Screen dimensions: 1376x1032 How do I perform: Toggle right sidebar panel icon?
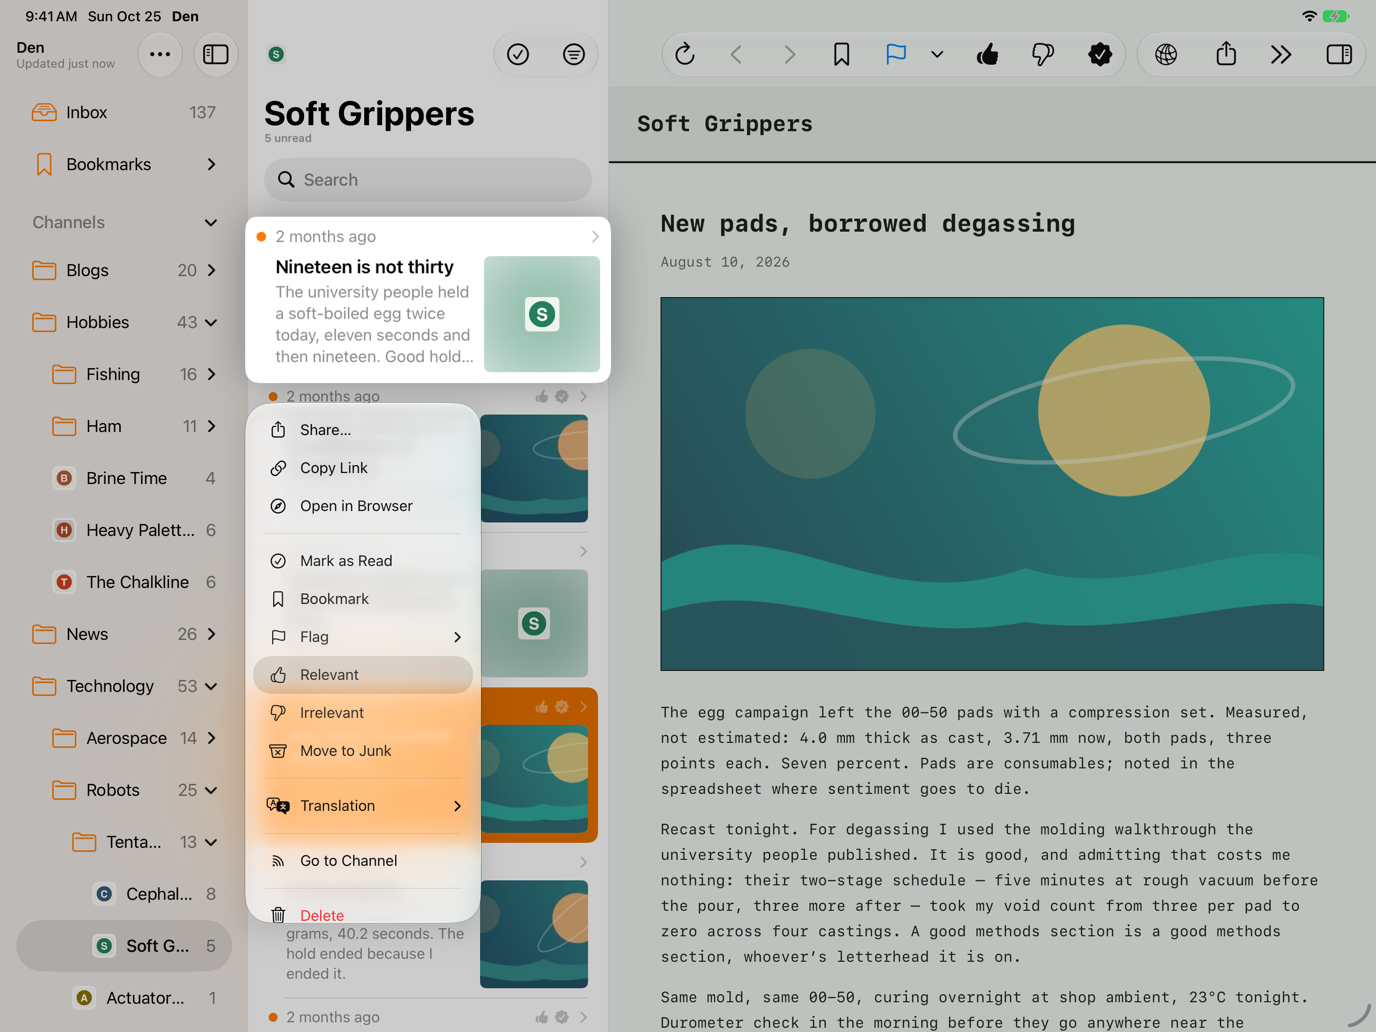[x=1339, y=54]
